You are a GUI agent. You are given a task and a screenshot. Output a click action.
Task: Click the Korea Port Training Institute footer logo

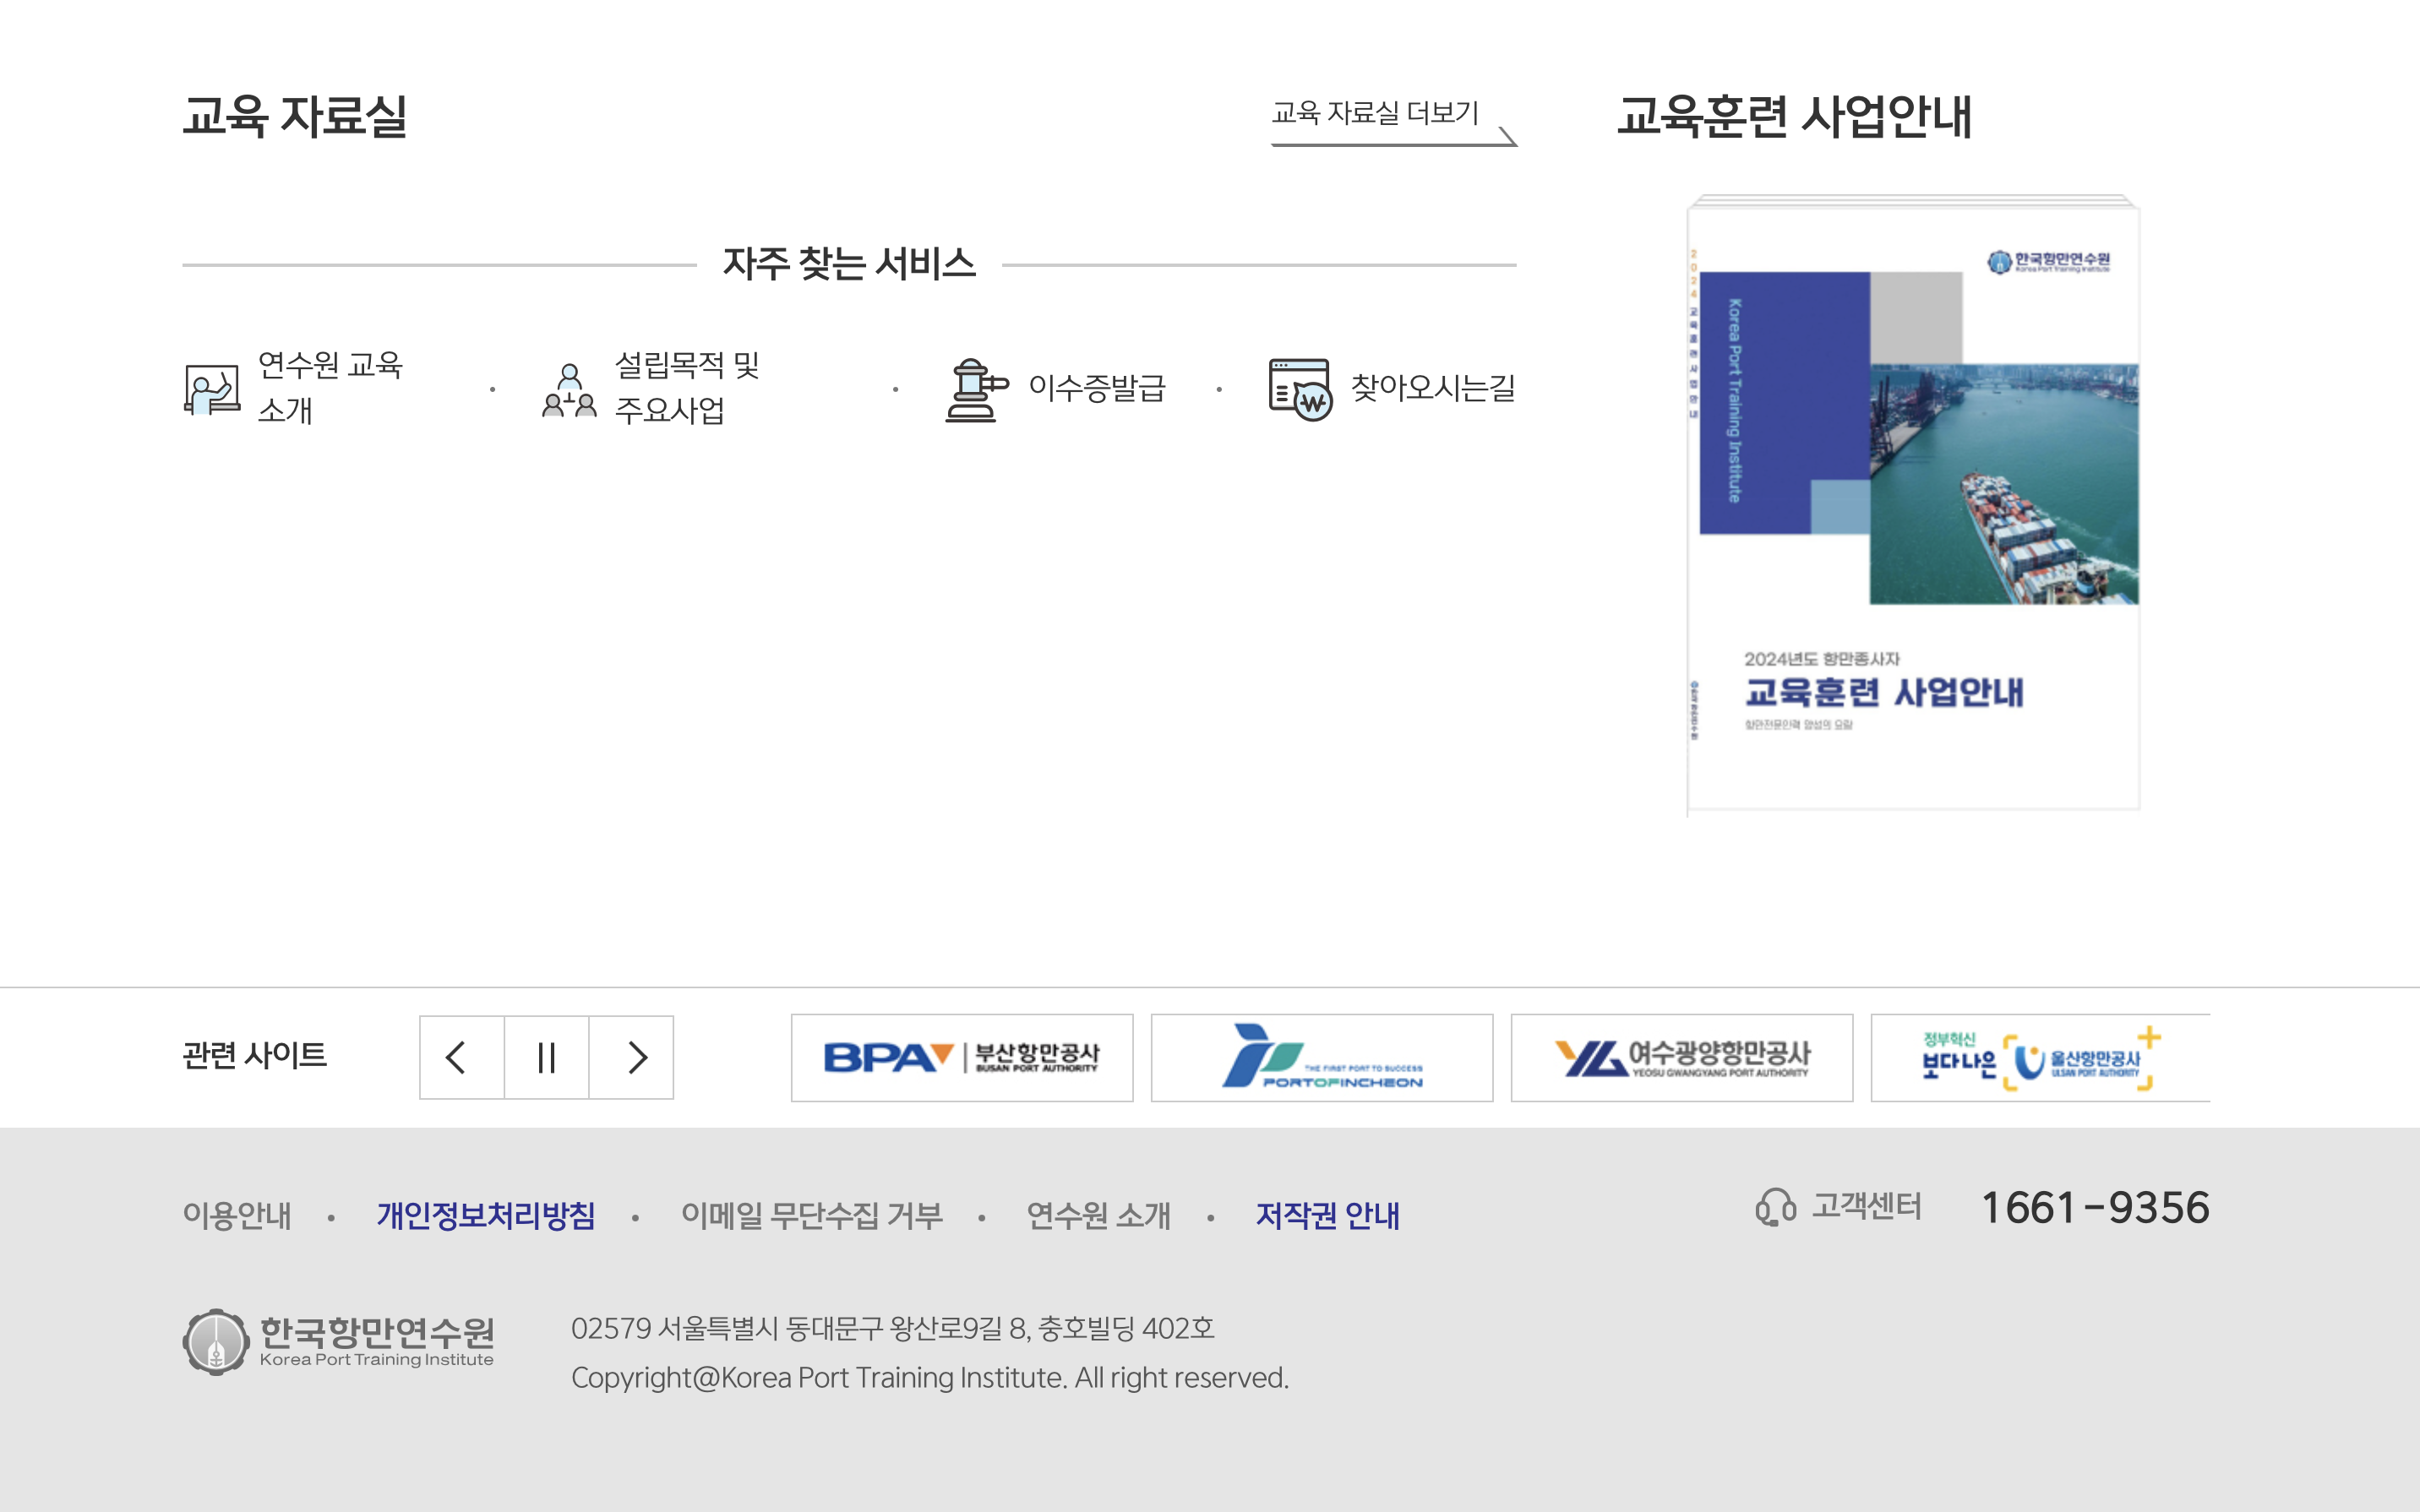coord(338,1342)
